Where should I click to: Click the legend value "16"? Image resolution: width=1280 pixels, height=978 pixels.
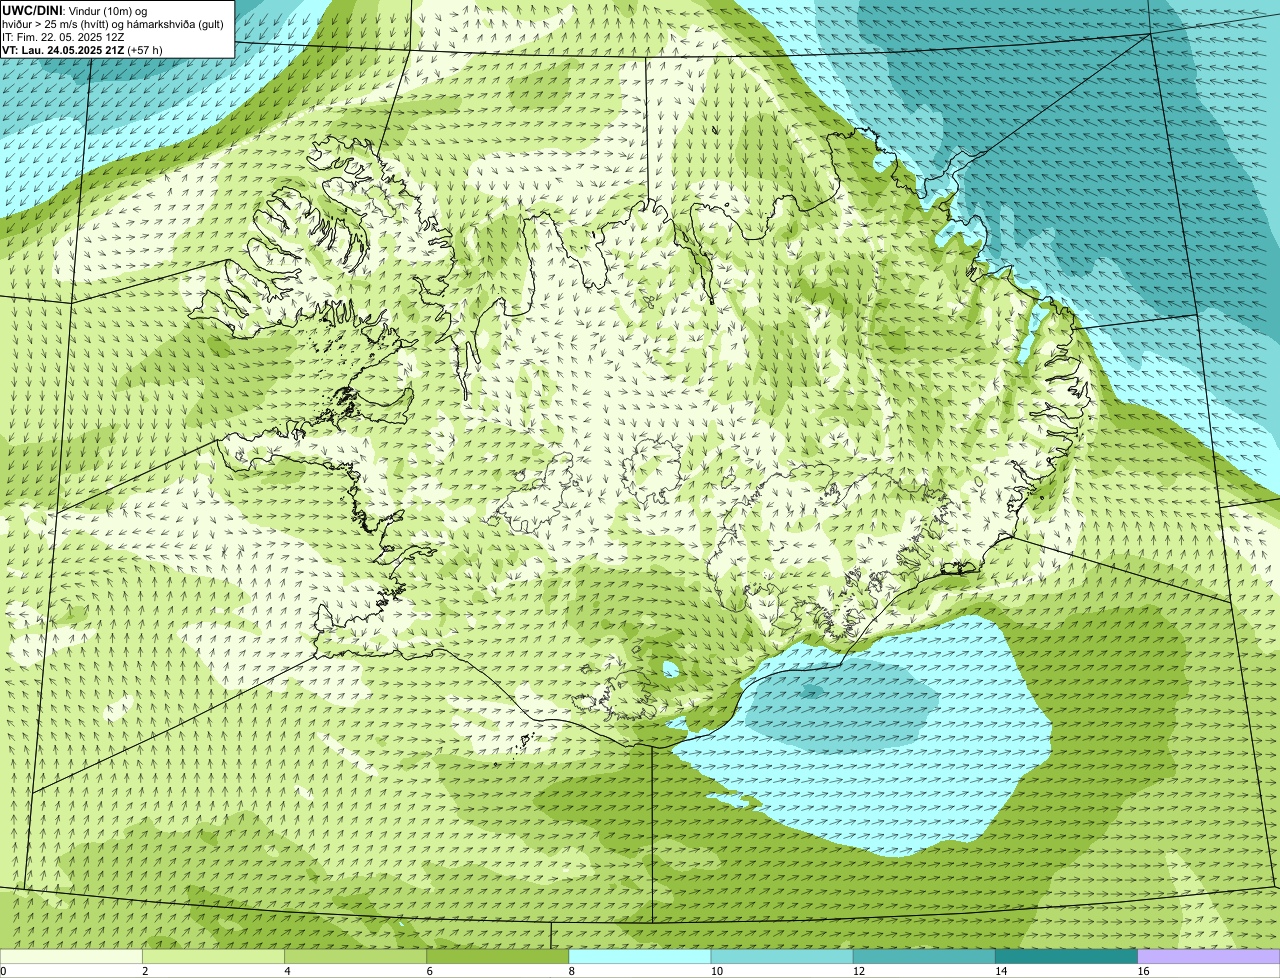(1143, 971)
